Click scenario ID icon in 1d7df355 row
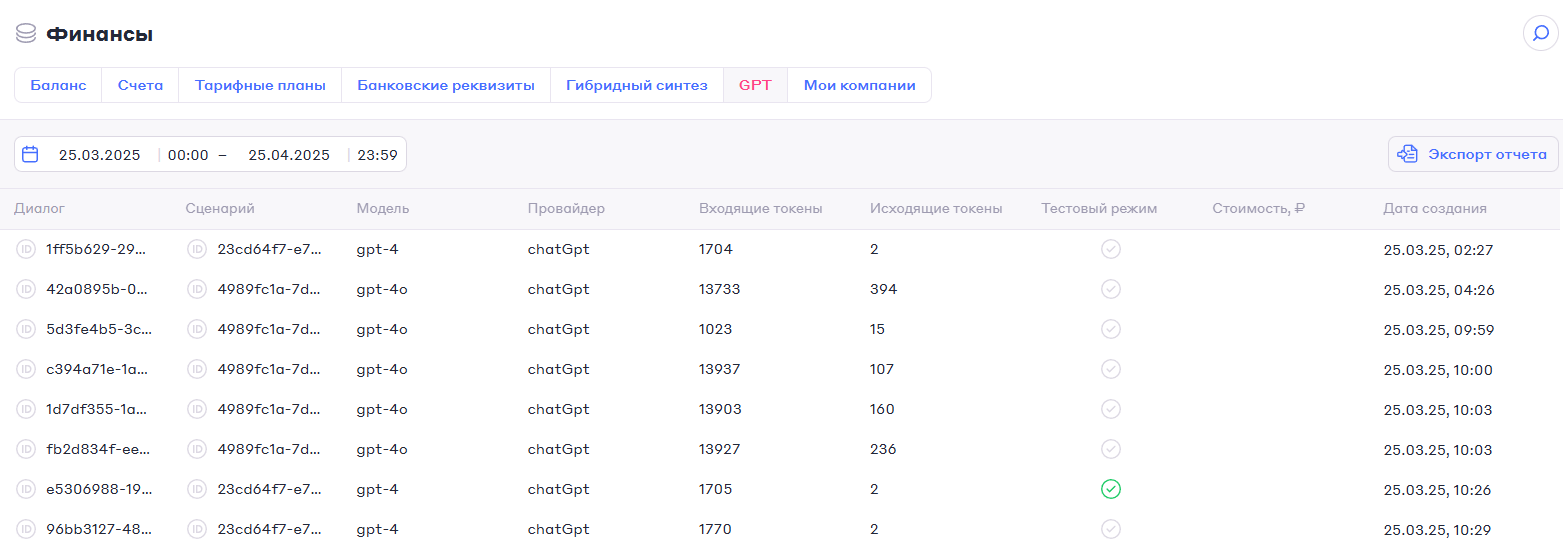Screen dimensions: 1563x554 coord(197,409)
